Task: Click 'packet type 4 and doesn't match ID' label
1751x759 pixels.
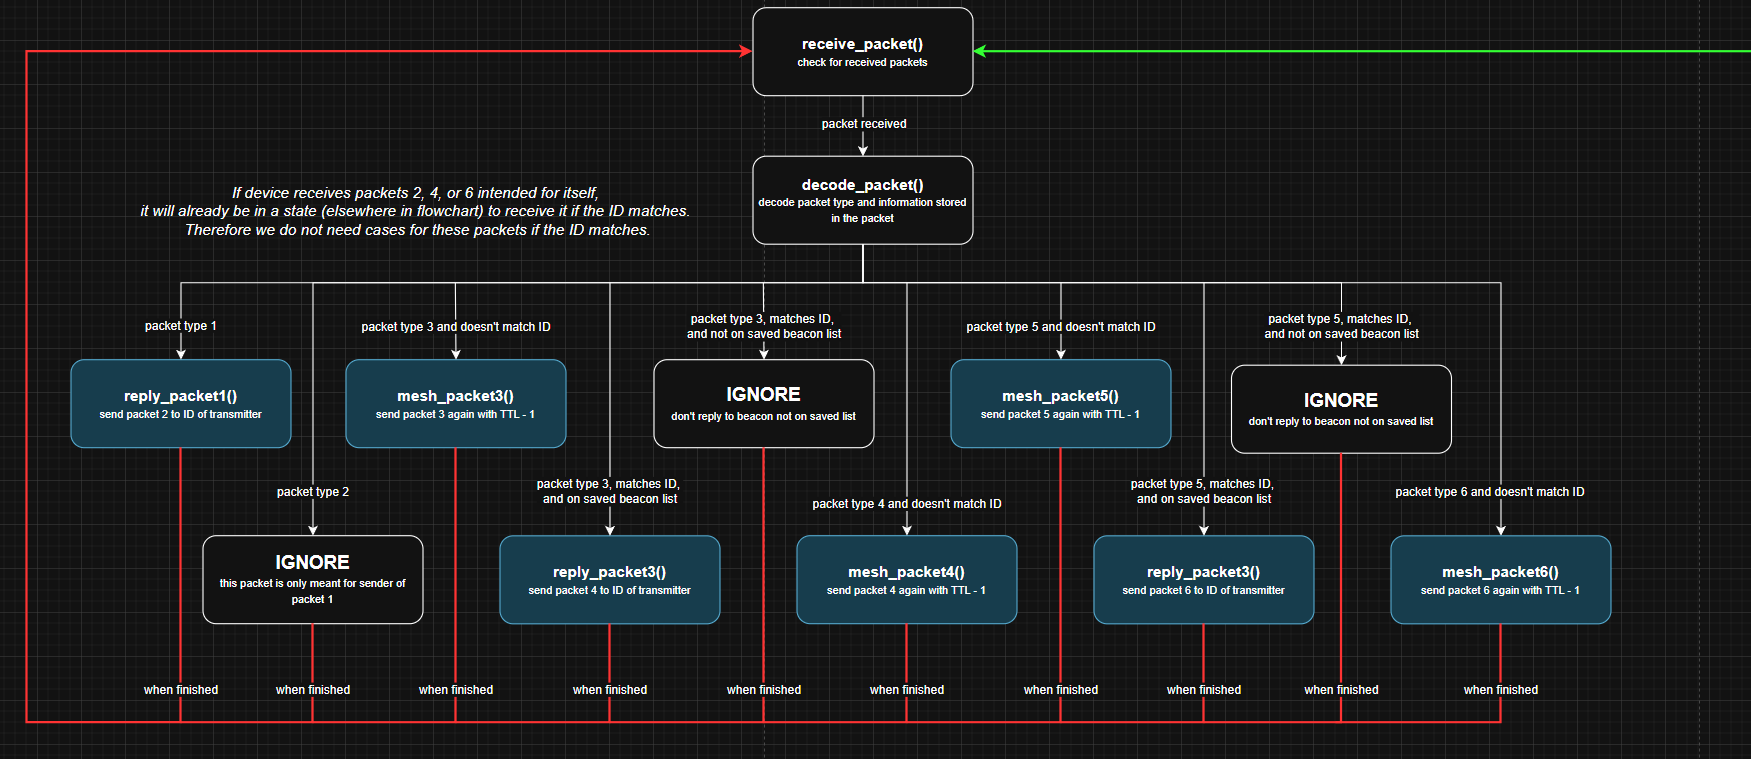Action: click(x=907, y=504)
